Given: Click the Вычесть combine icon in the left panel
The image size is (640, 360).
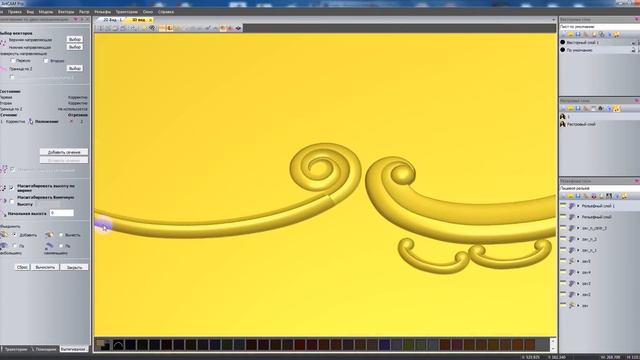Looking at the screenshot, I should [49, 235].
